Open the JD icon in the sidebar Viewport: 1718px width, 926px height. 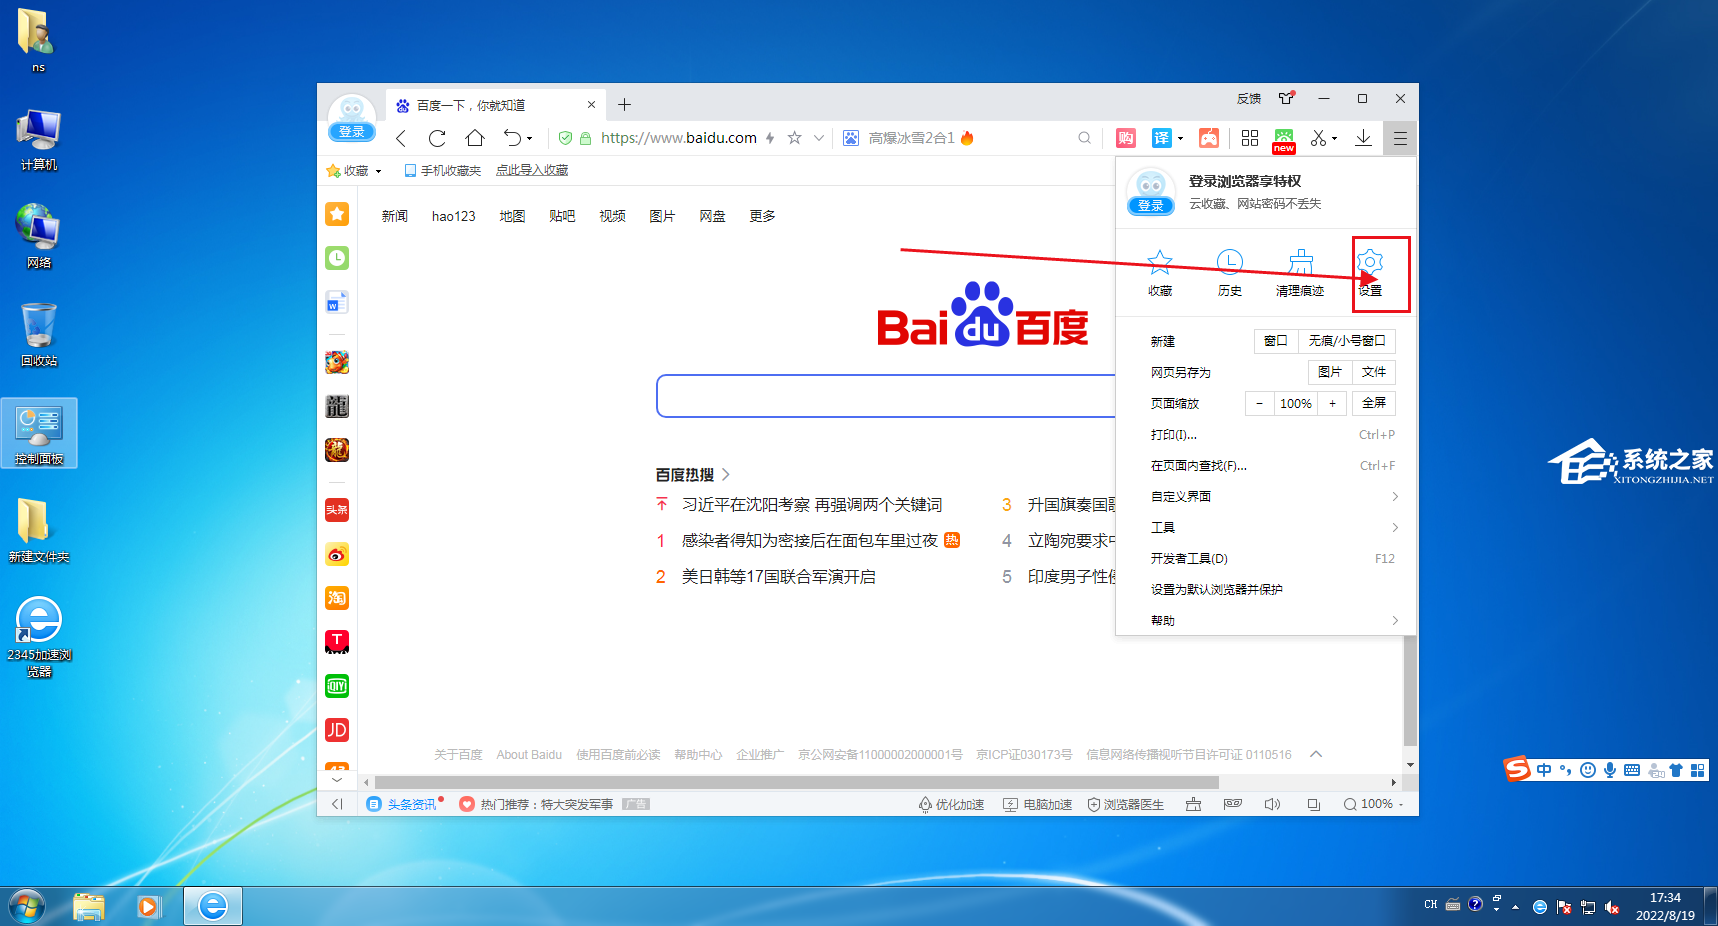click(x=337, y=730)
